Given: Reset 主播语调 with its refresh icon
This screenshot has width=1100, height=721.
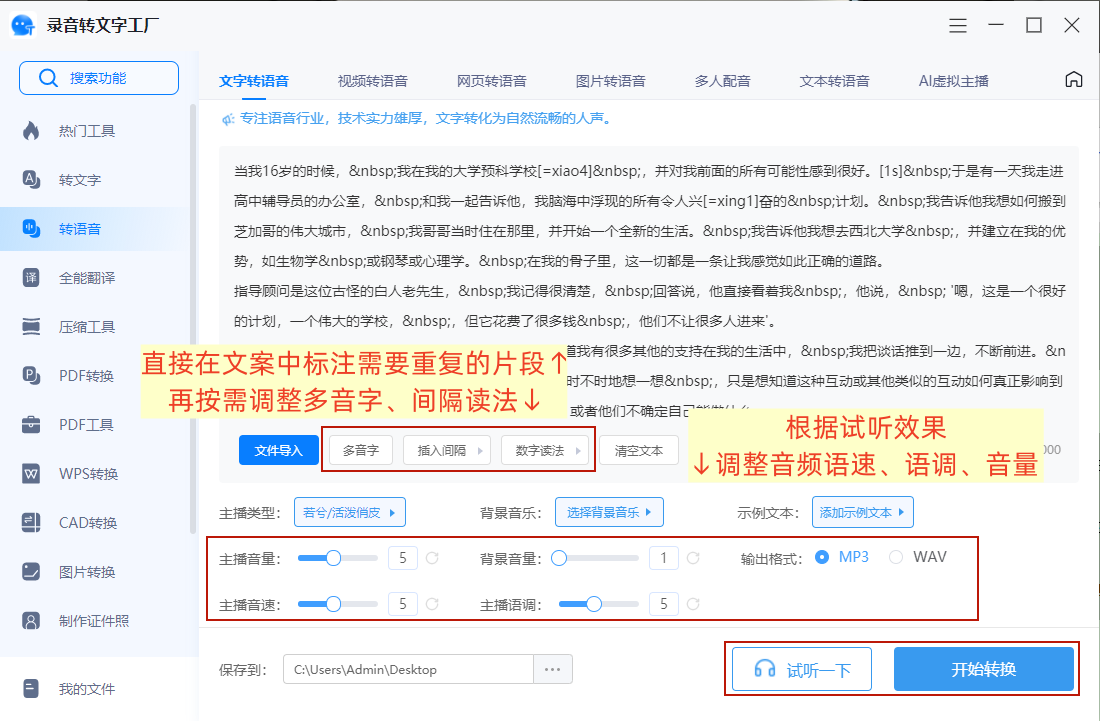Looking at the screenshot, I should [x=693, y=604].
